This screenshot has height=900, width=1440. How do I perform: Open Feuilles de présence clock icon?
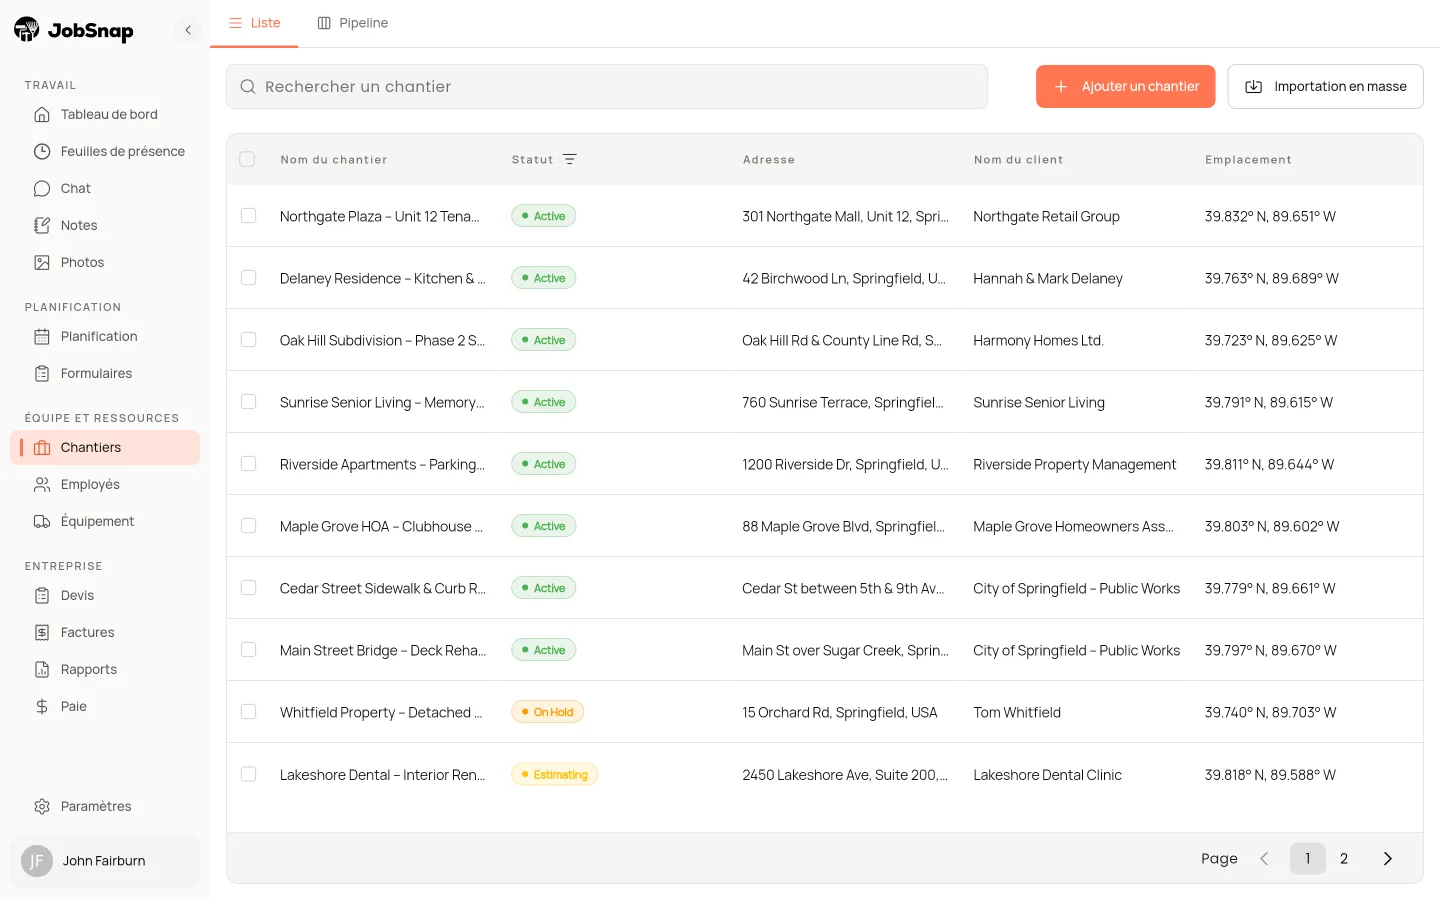pyautogui.click(x=42, y=152)
